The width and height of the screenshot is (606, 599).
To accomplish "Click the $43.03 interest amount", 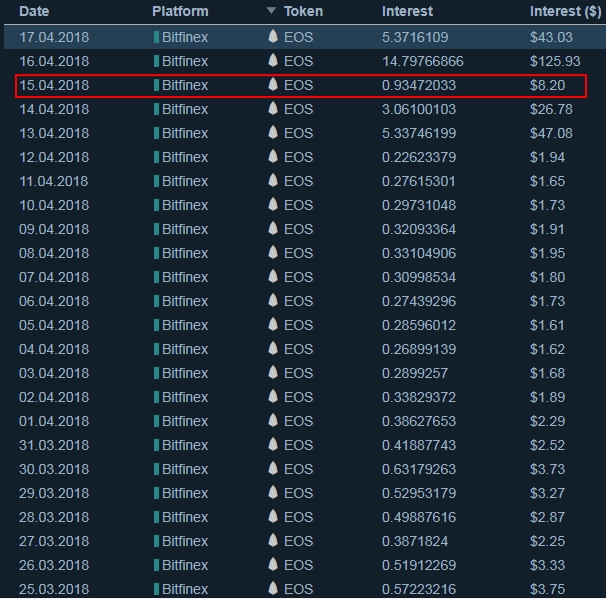I will pos(551,37).
